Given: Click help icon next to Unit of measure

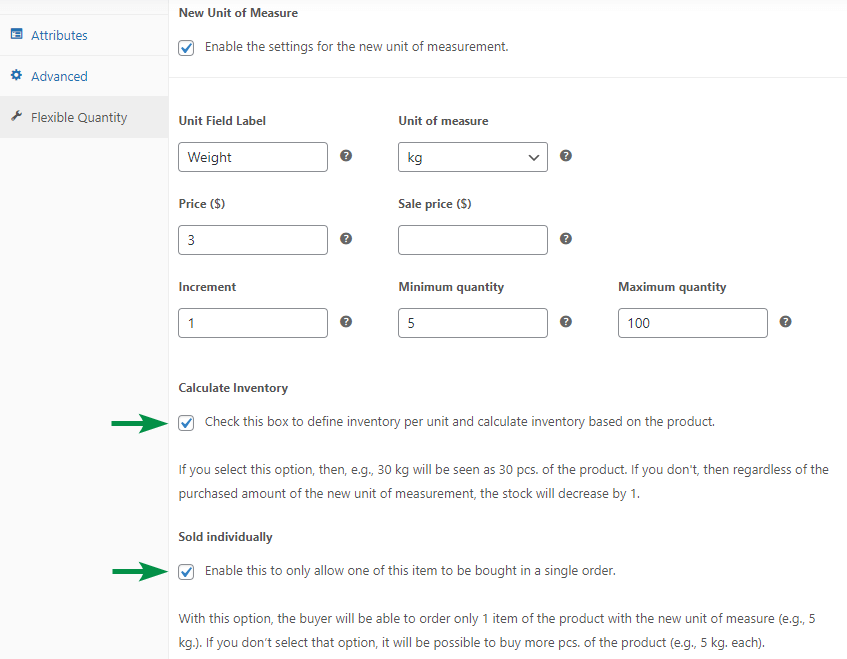Looking at the screenshot, I should (566, 156).
